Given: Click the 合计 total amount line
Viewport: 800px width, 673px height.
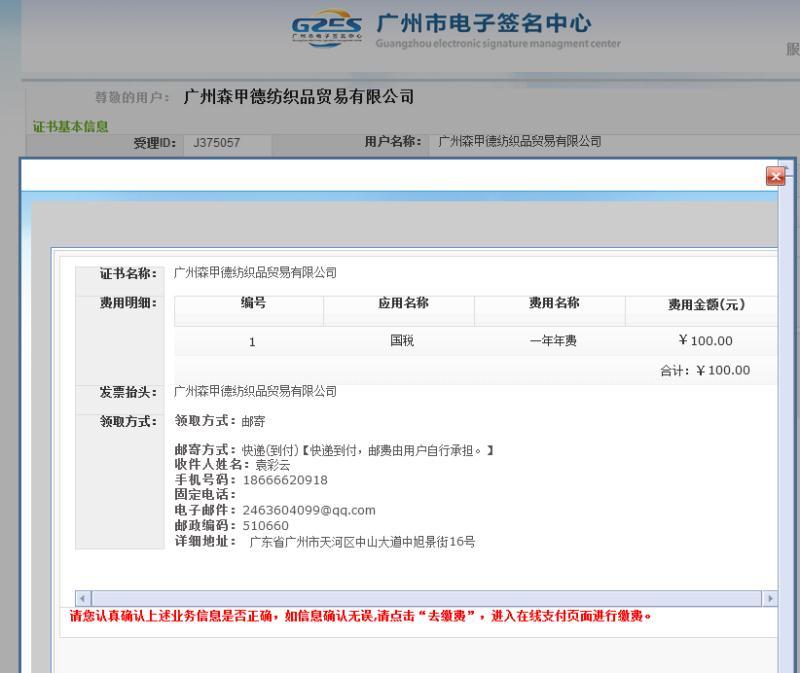Looking at the screenshot, I should [705, 370].
